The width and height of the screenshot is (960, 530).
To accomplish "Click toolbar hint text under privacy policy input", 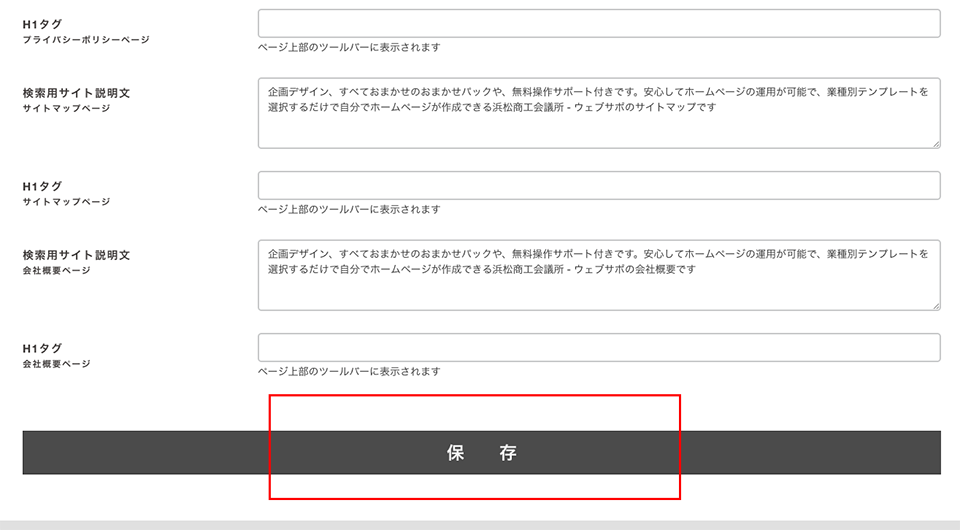I will [x=349, y=47].
